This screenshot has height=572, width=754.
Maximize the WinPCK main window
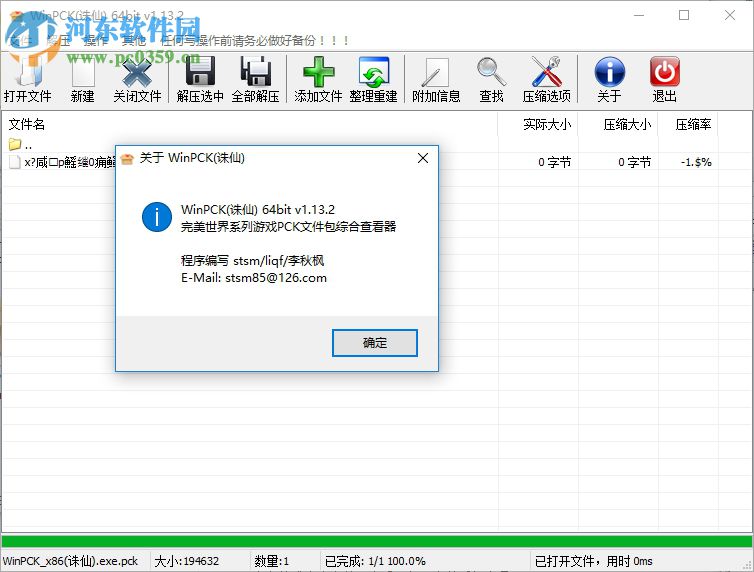tap(684, 15)
